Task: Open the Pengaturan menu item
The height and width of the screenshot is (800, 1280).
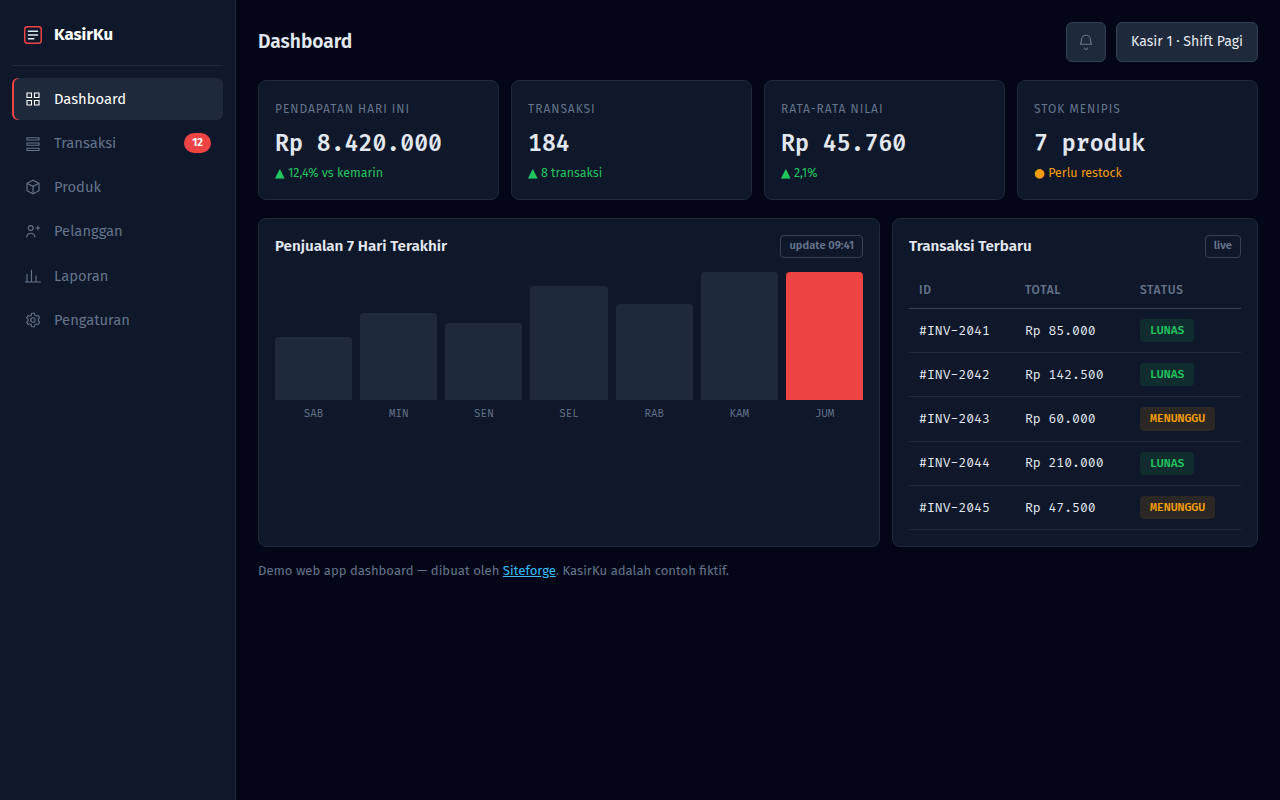Action: [118, 320]
